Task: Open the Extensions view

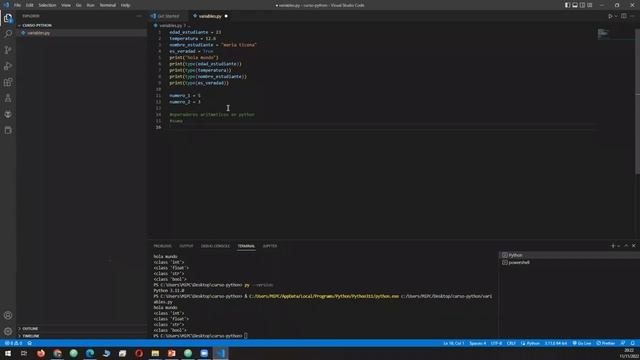Action: (x=8, y=82)
